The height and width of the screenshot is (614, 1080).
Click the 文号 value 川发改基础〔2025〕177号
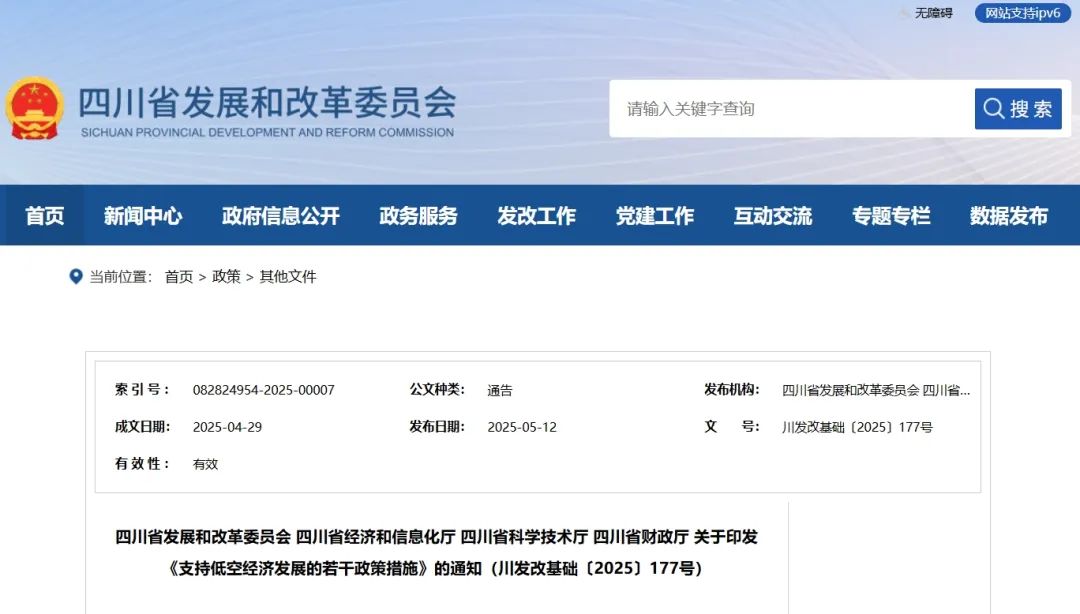coord(858,427)
